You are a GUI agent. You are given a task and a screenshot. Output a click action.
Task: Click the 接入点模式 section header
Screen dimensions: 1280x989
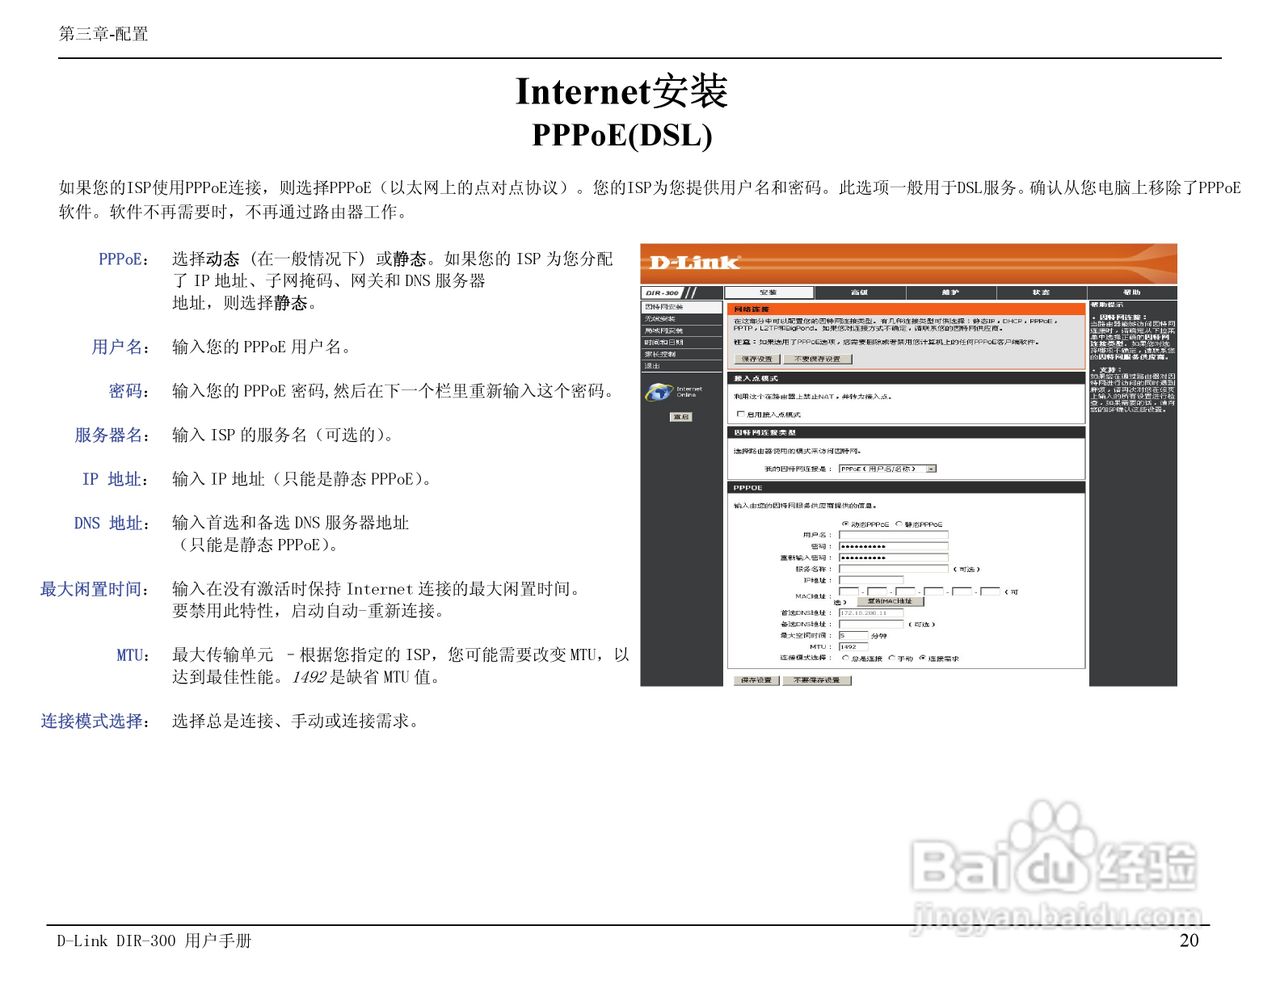click(x=906, y=378)
